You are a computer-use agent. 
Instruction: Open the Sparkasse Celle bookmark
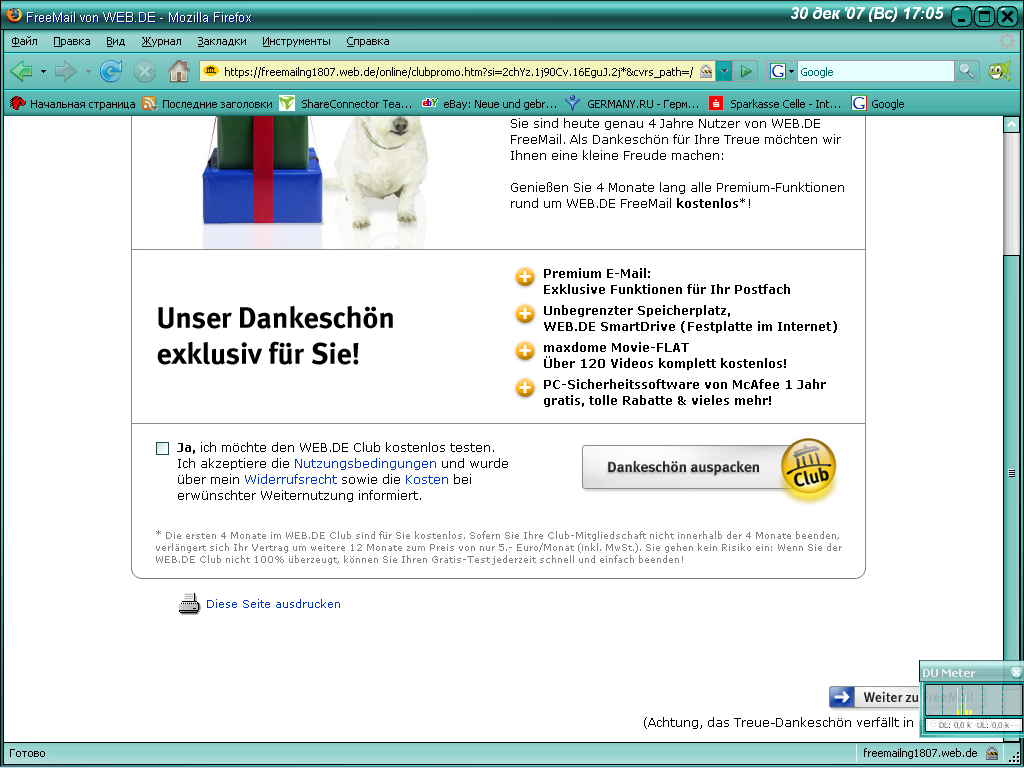coord(775,104)
